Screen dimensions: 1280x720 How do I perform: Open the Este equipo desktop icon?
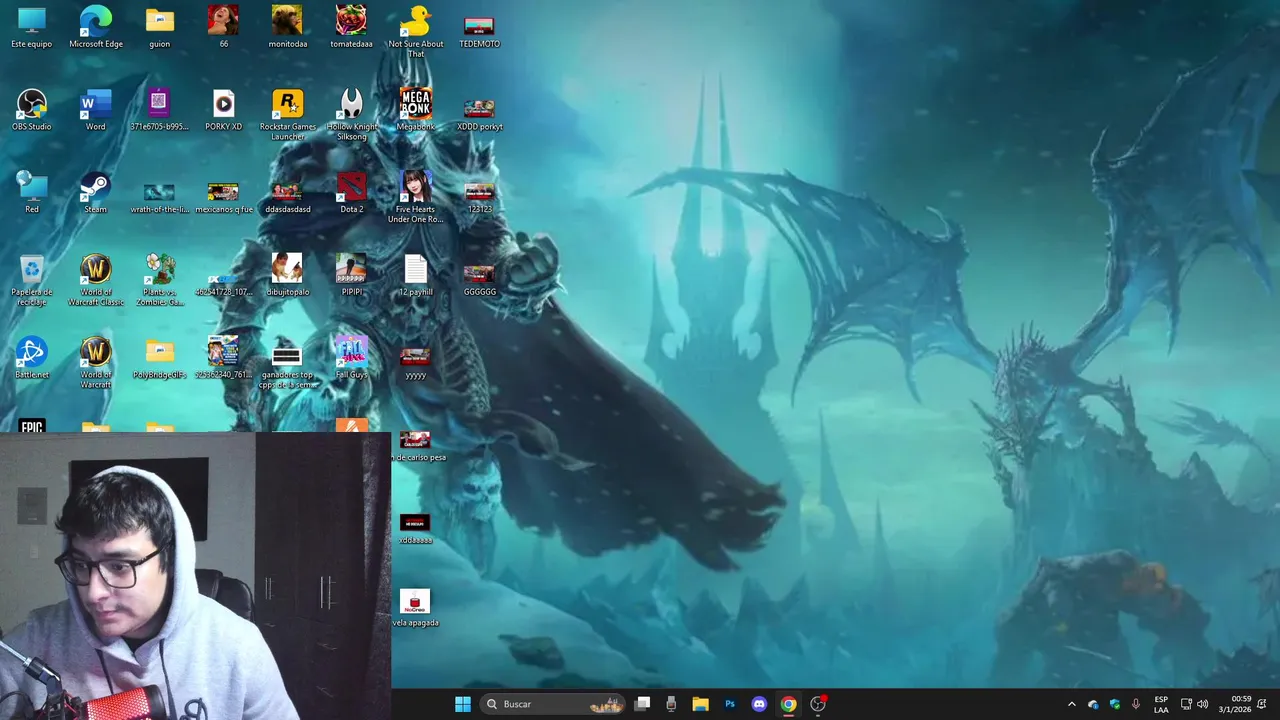click(32, 27)
